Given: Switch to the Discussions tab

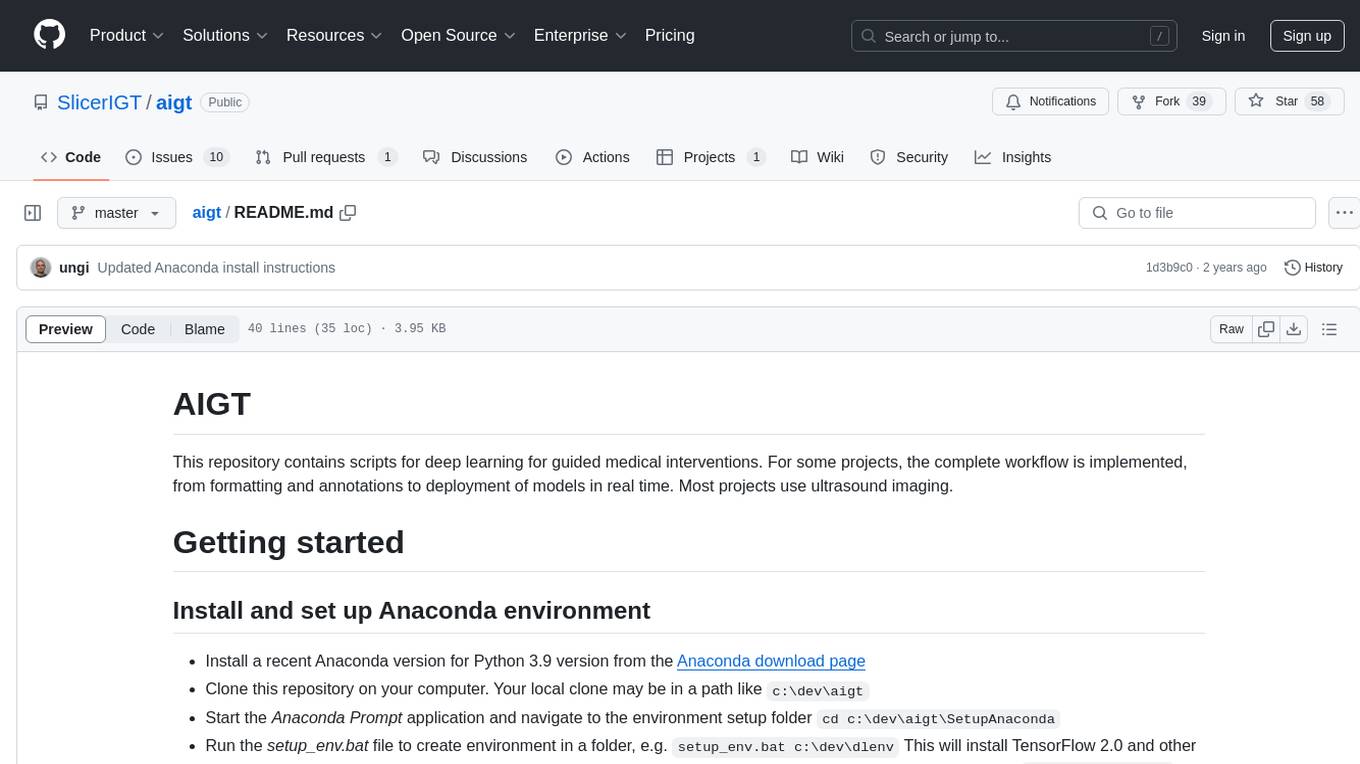Looking at the screenshot, I should [x=475, y=157].
